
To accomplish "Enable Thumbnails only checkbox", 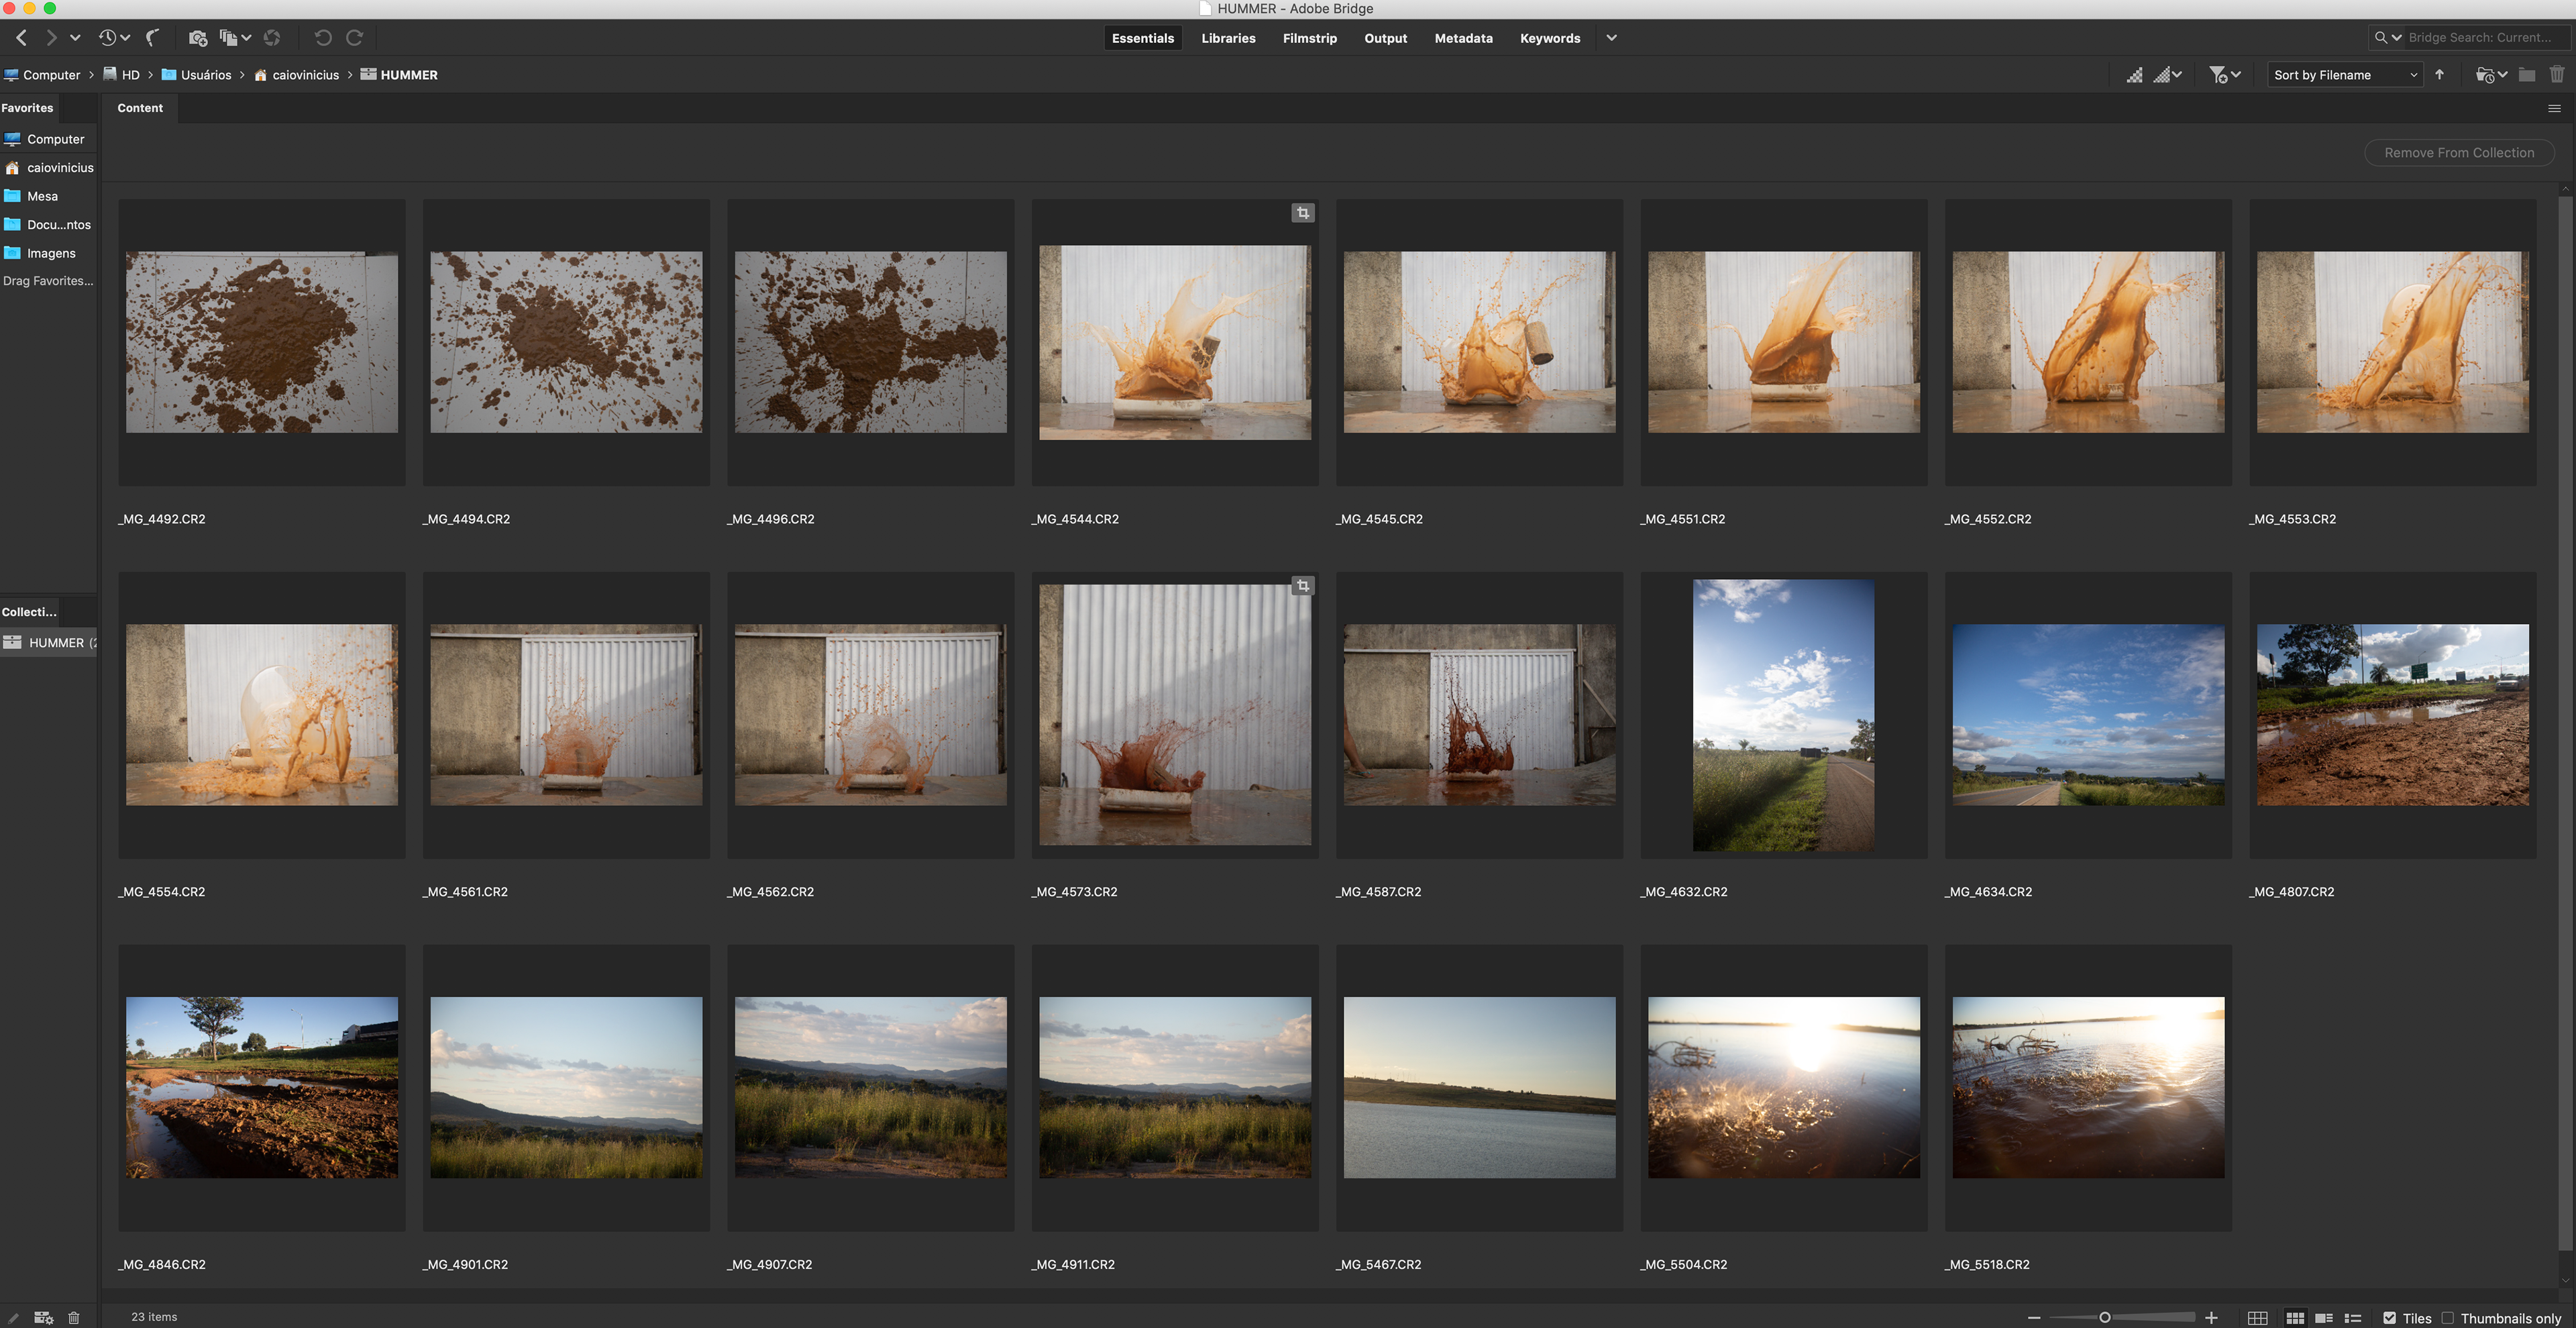I will 2447,1318.
